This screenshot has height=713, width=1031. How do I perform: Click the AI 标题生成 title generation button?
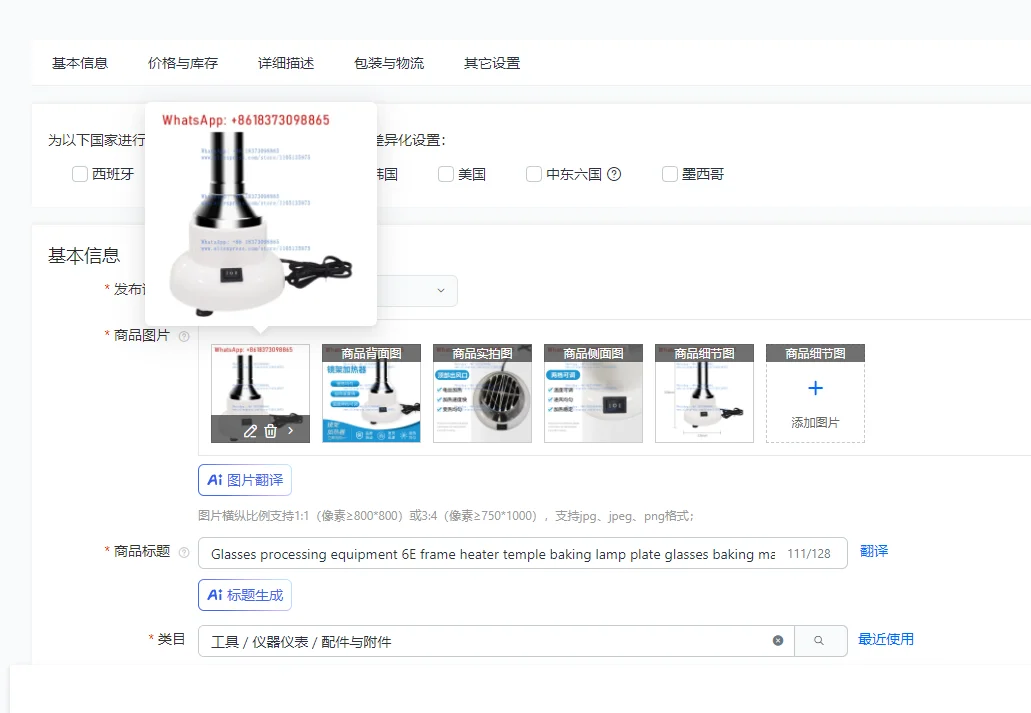(244, 595)
